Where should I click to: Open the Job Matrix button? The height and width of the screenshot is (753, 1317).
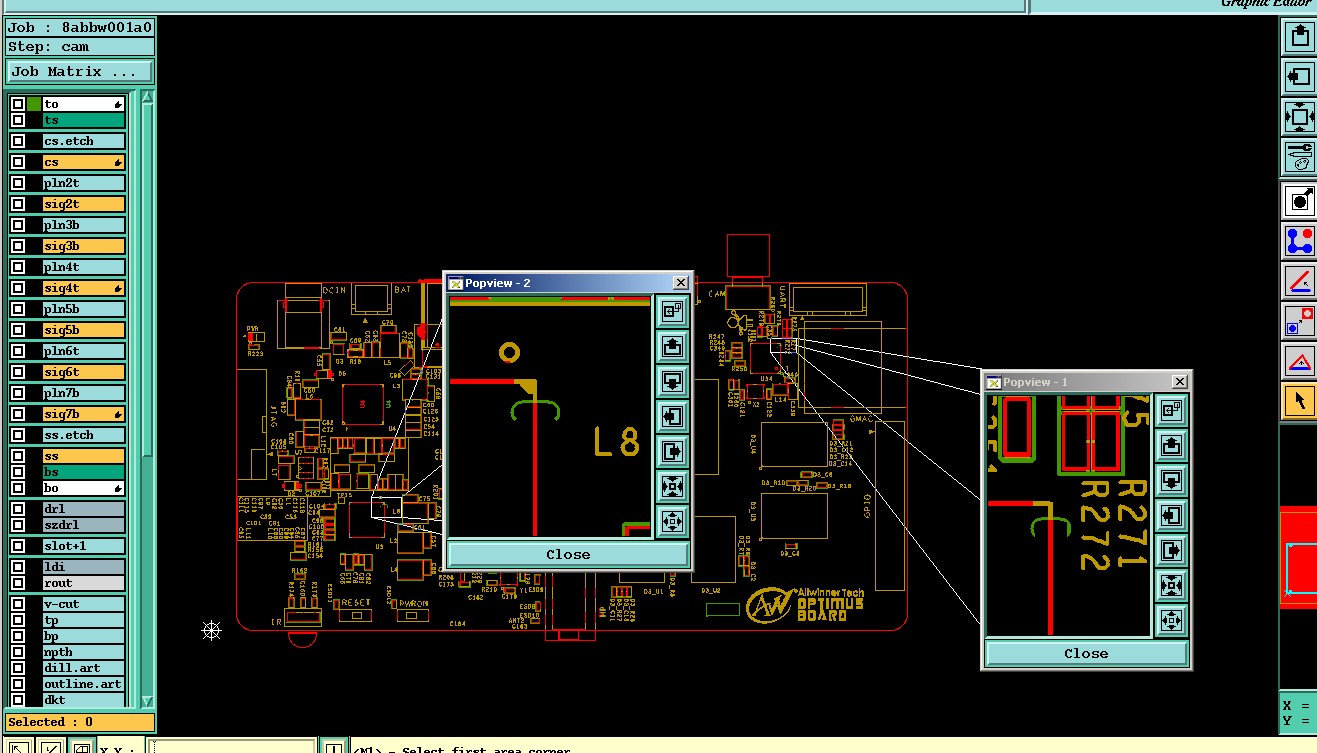tap(80, 71)
